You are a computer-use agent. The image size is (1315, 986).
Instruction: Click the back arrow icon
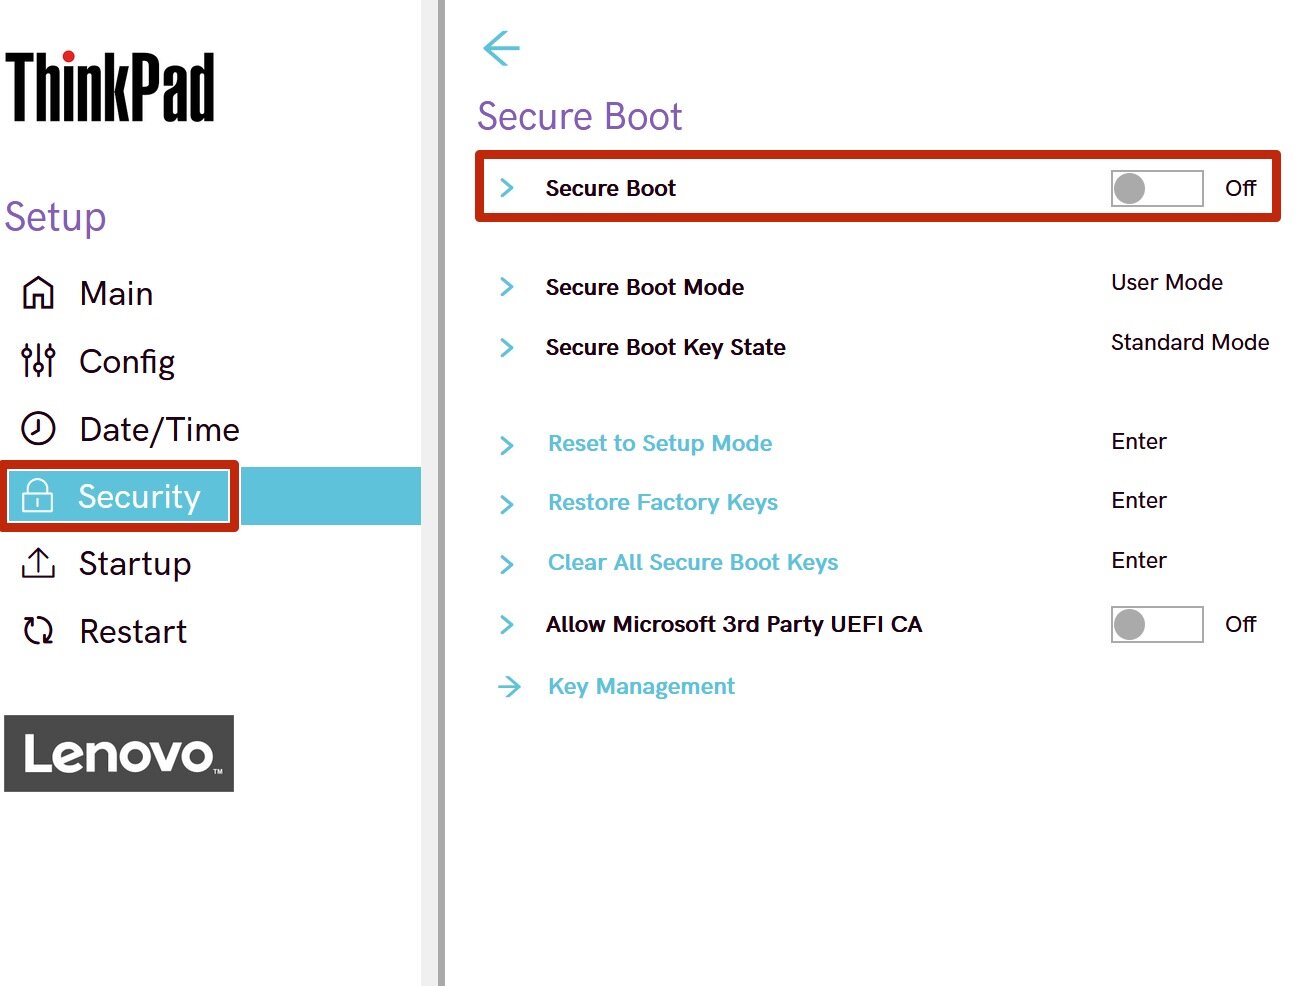[501, 48]
